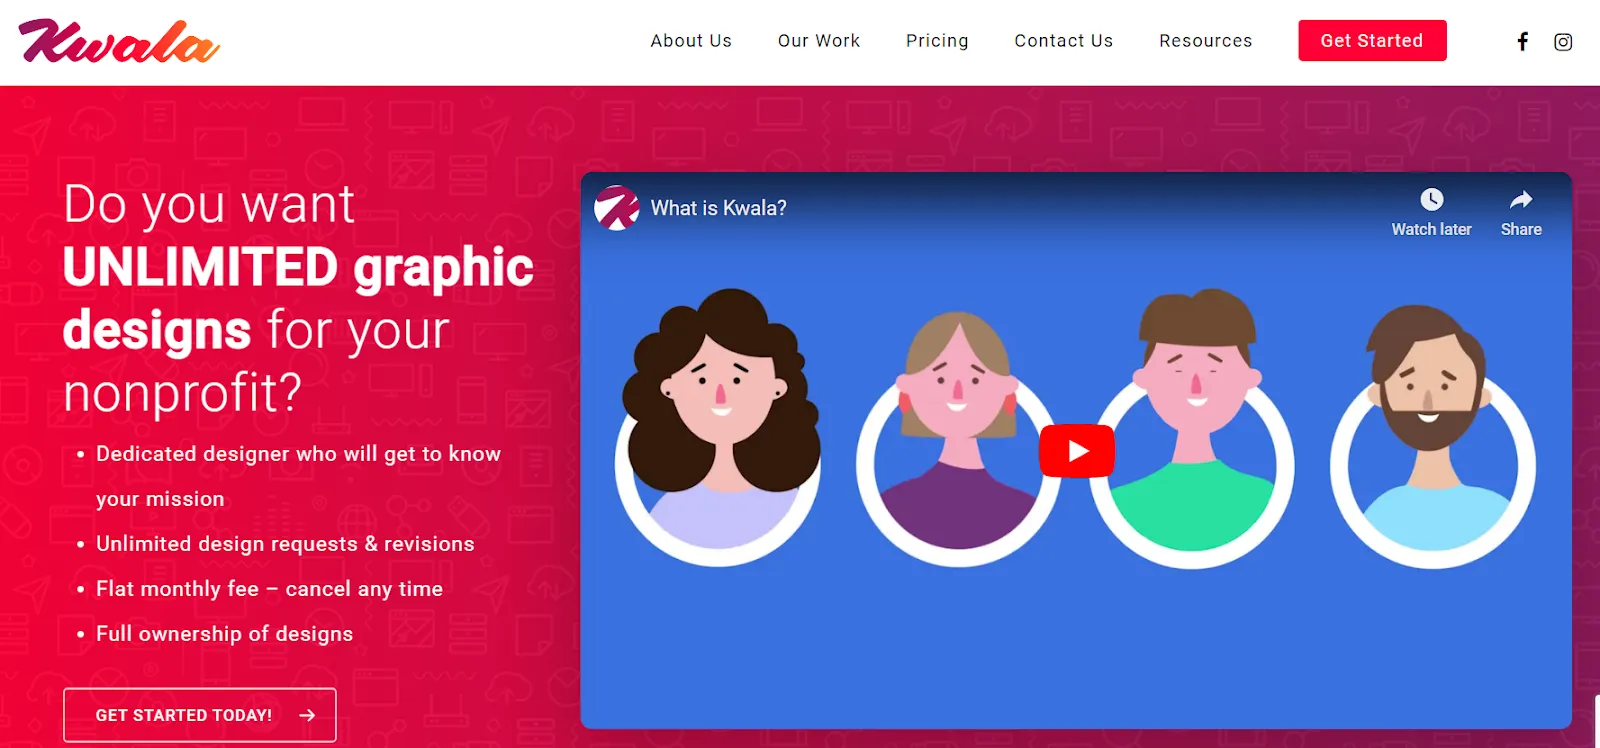Image resolution: width=1600 pixels, height=748 pixels.
Task: Click the Watch later clock icon
Action: 1432,199
